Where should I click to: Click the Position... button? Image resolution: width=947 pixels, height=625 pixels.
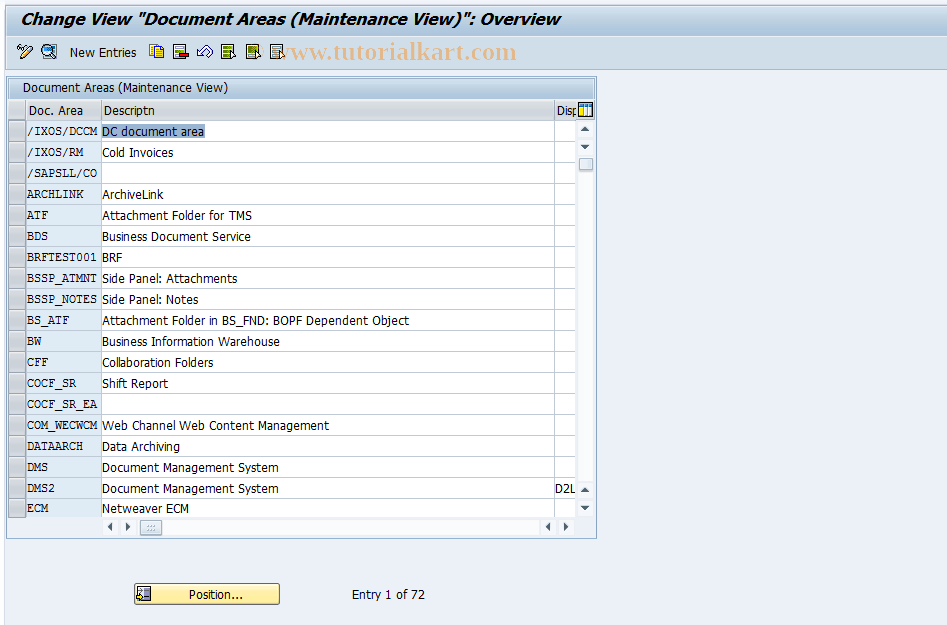point(206,594)
